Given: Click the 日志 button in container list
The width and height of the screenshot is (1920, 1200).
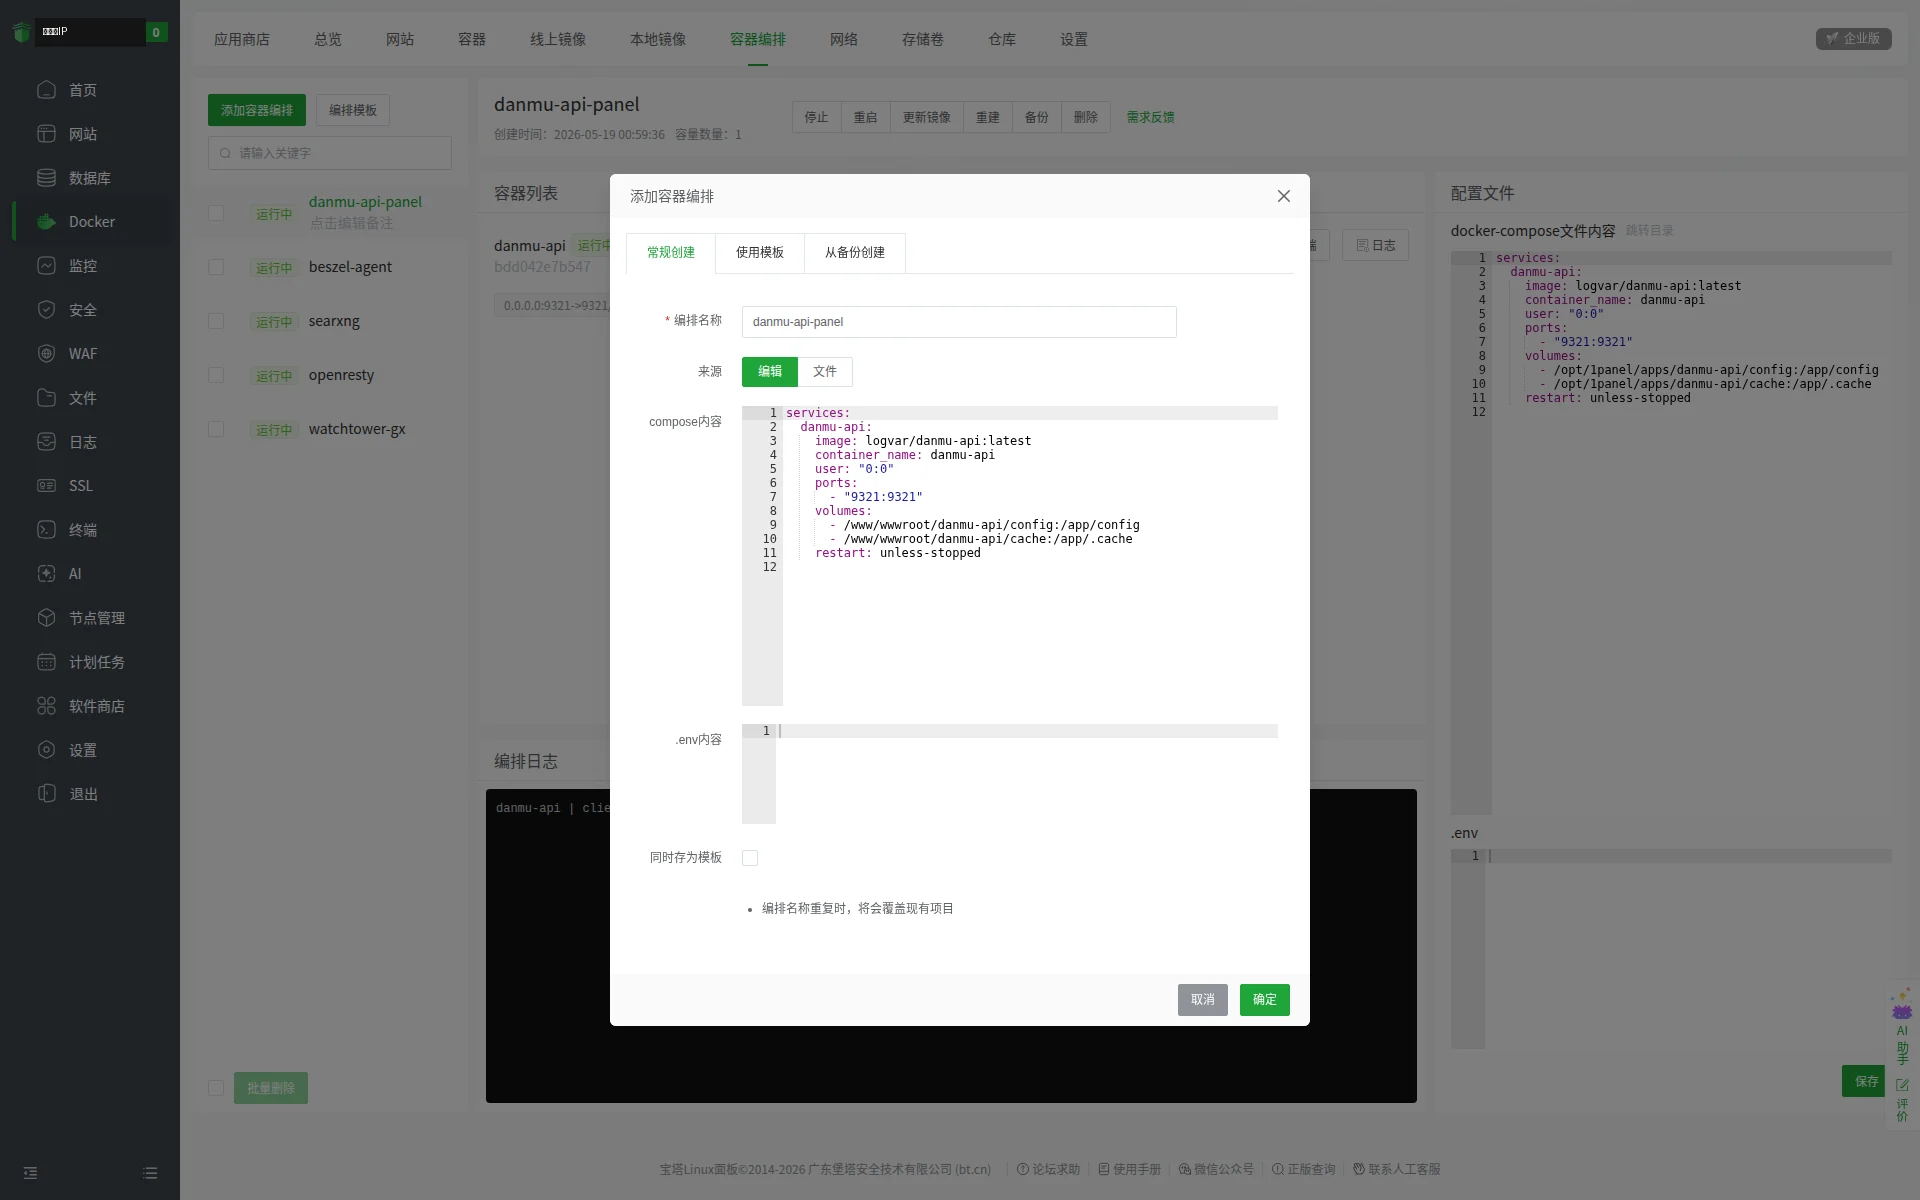Looking at the screenshot, I should coord(1376,245).
